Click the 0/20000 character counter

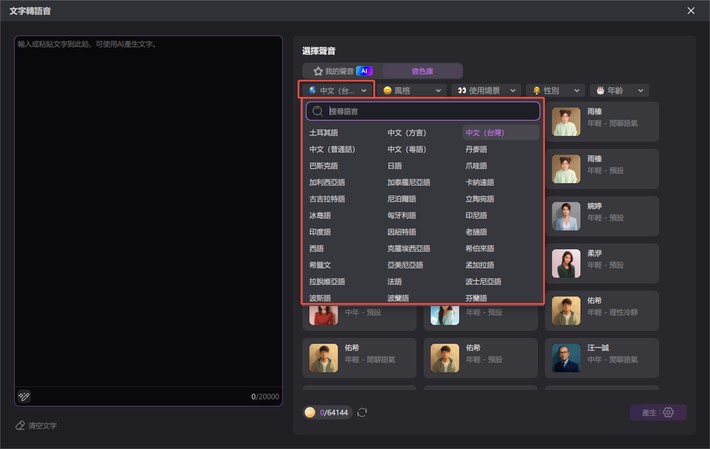click(x=265, y=396)
